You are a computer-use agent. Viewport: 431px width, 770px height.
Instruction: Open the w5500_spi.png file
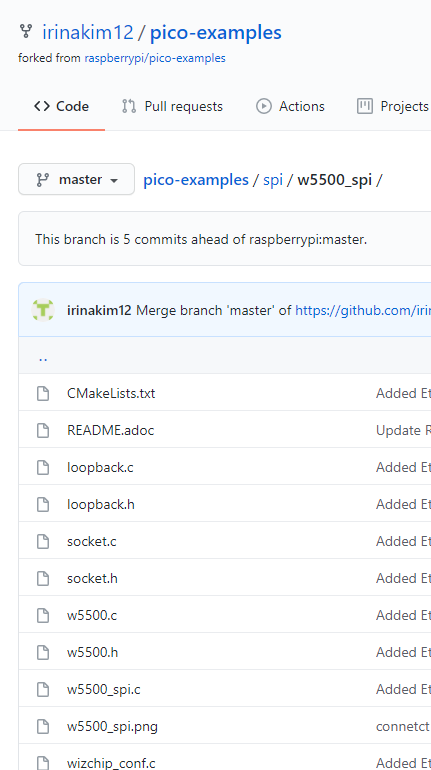click(112, 726)
